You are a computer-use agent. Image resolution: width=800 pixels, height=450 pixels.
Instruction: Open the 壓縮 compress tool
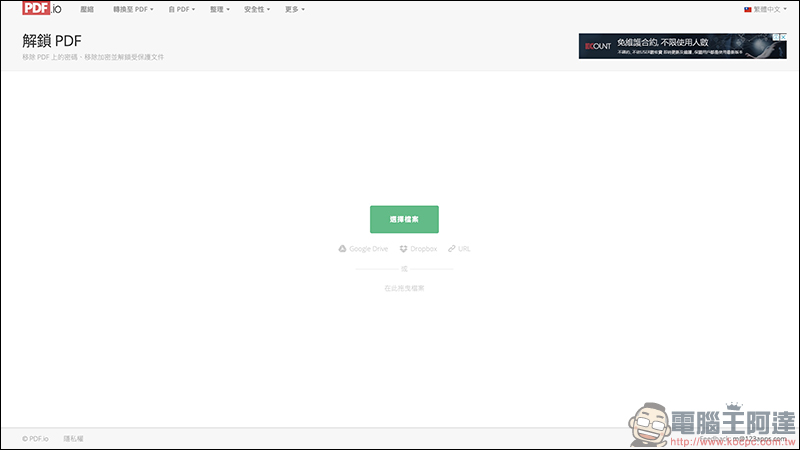point(87,9)
